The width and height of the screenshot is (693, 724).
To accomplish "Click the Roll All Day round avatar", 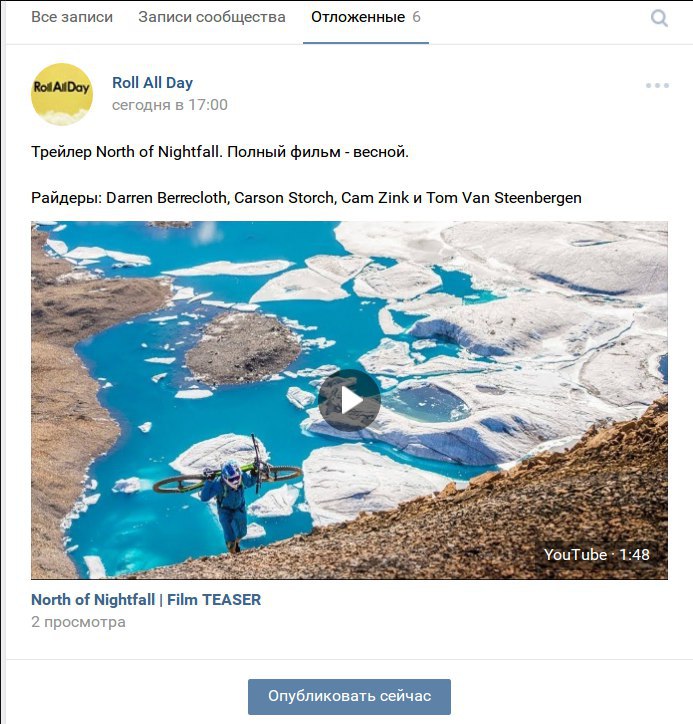I will [62, 94].
